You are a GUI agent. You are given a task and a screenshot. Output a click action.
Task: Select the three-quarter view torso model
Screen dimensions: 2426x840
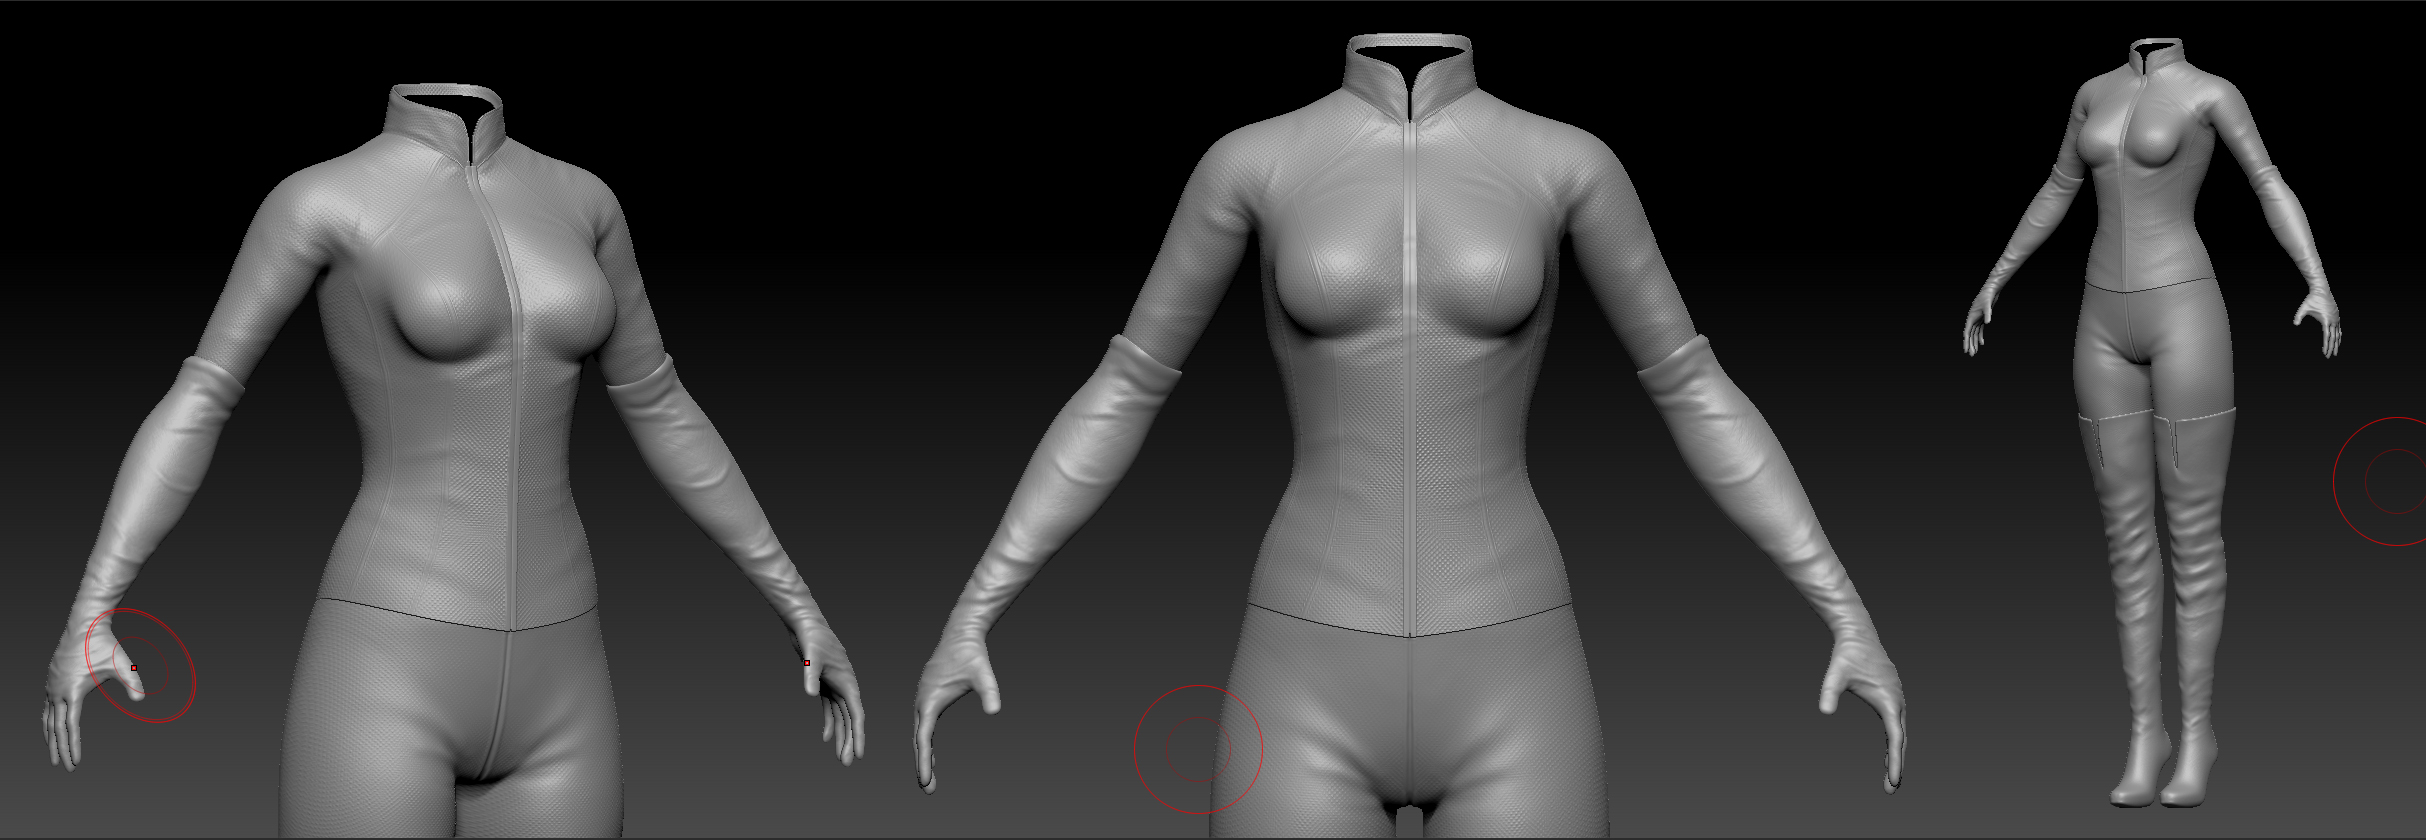point(455,462)
